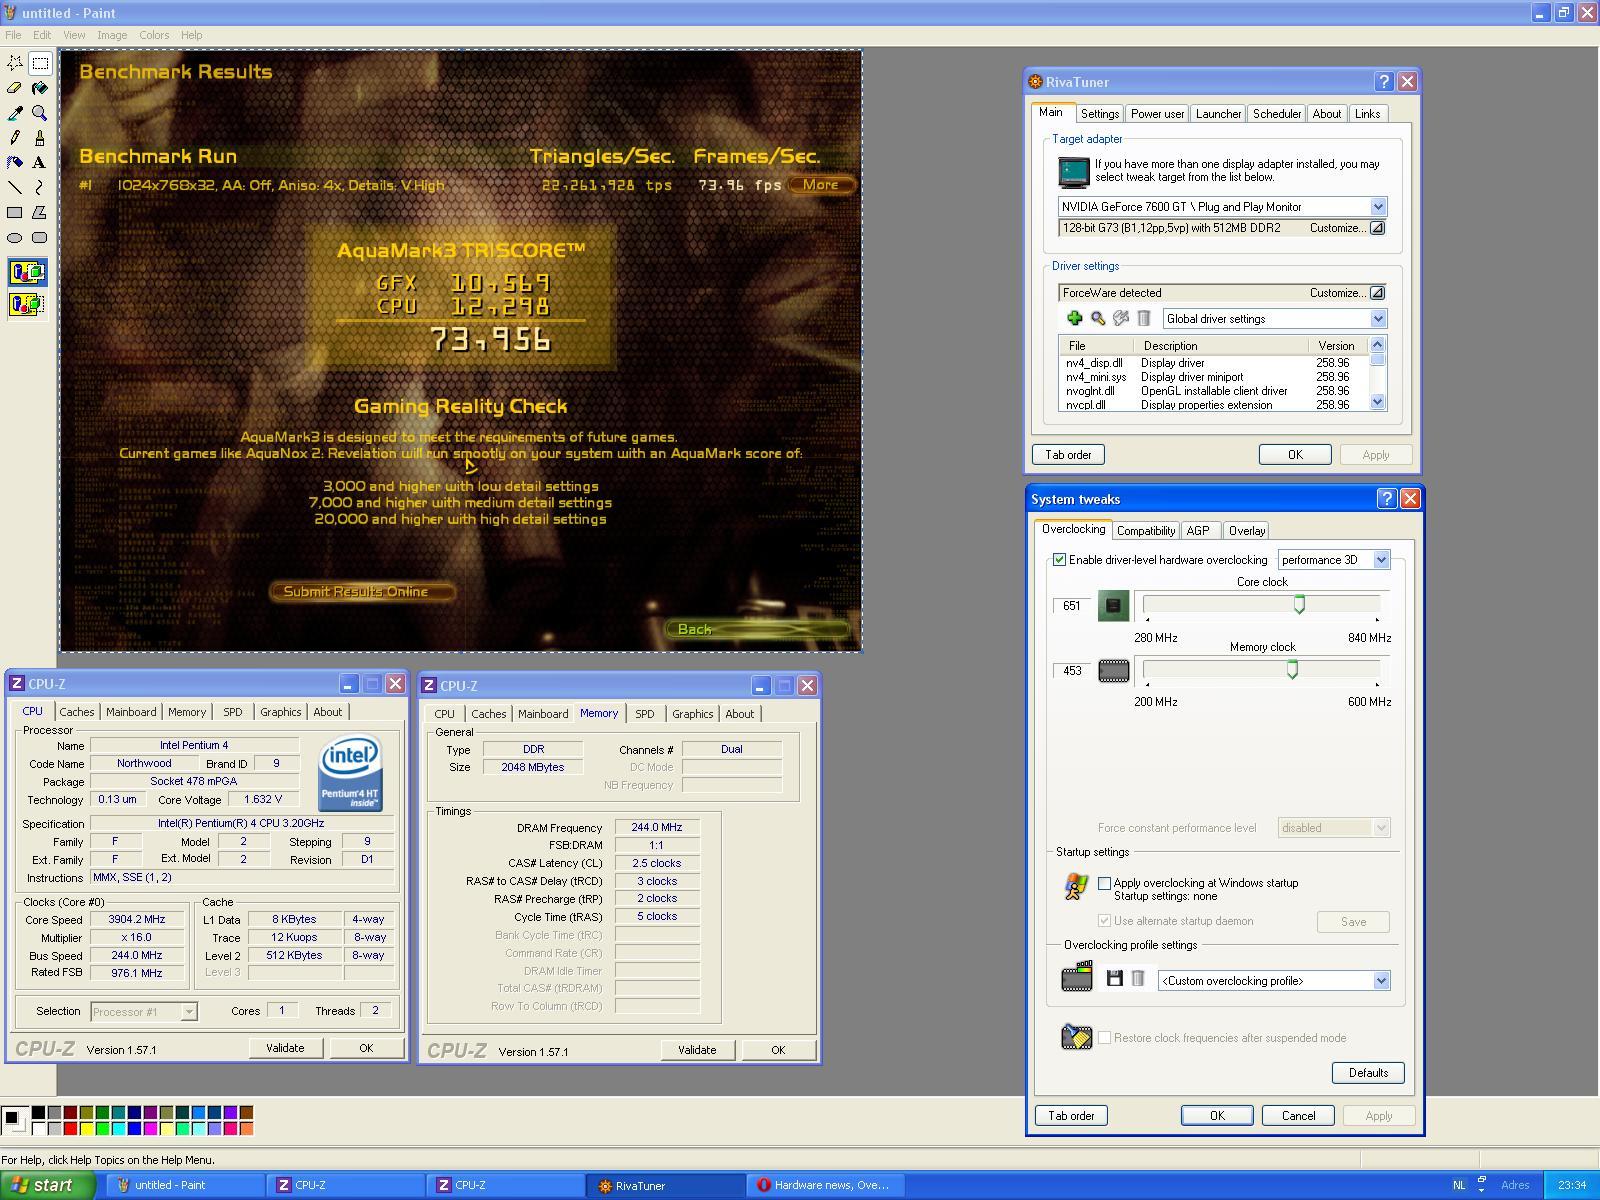Choose the Pencil tool in Paint
This screenshot has width=1600, height=1200.
pos(15,138)
